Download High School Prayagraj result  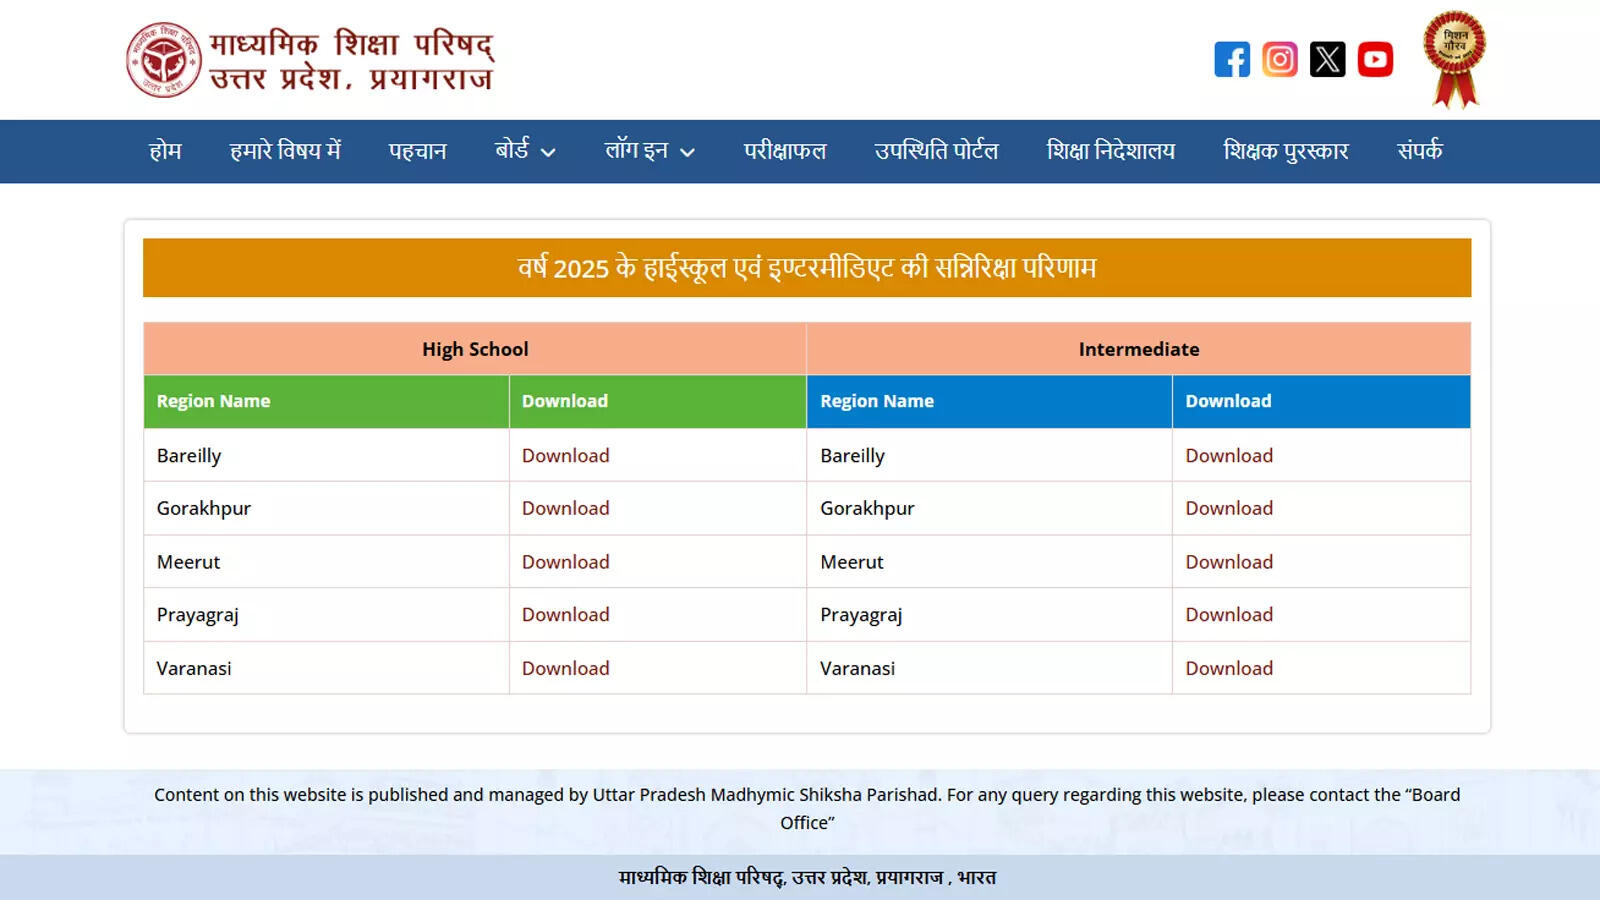(x=565, y=615)
